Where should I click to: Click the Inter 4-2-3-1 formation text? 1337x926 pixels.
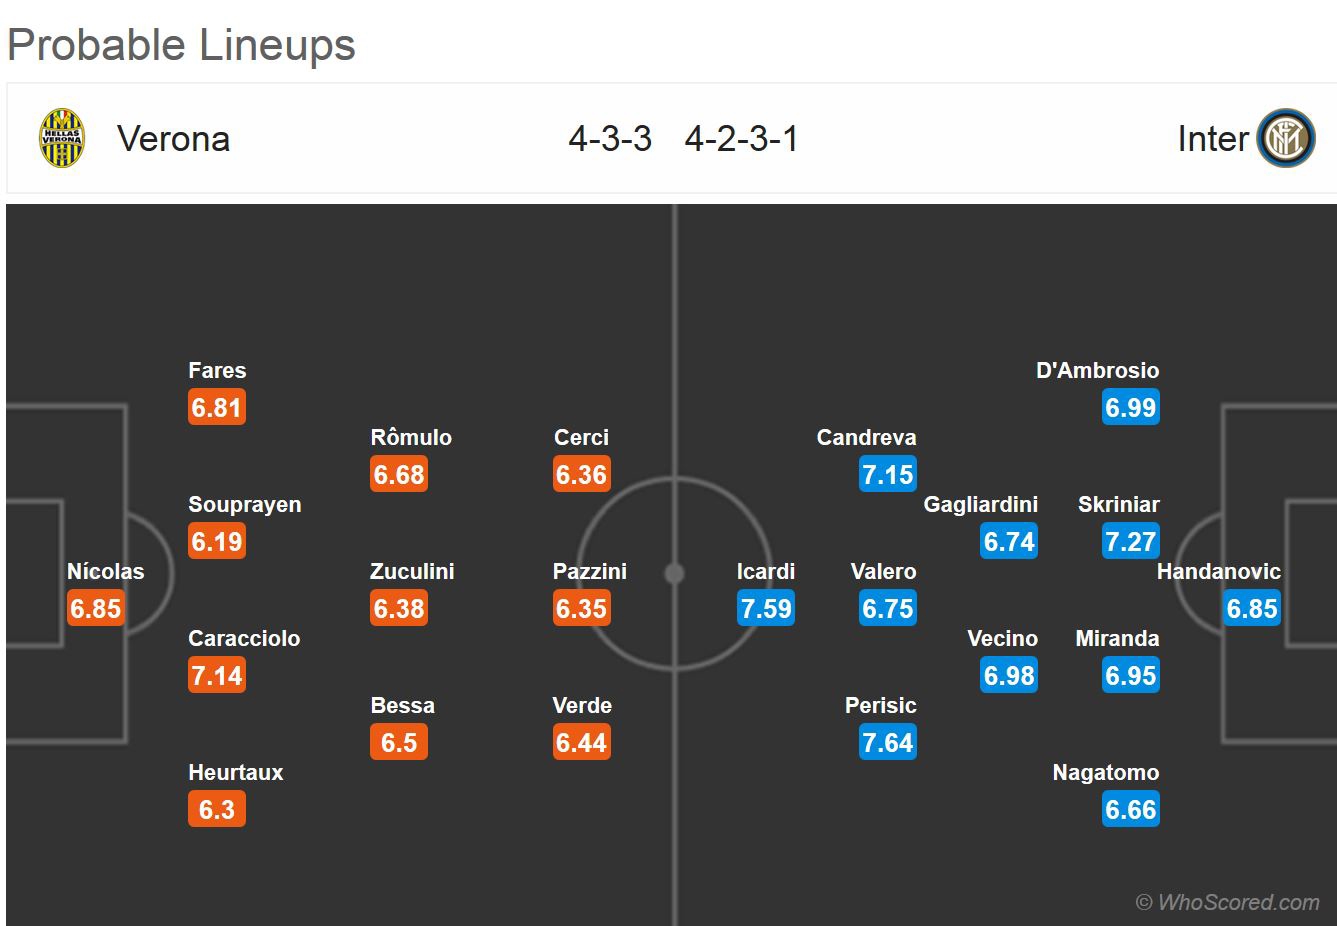[x=742, y=139]
